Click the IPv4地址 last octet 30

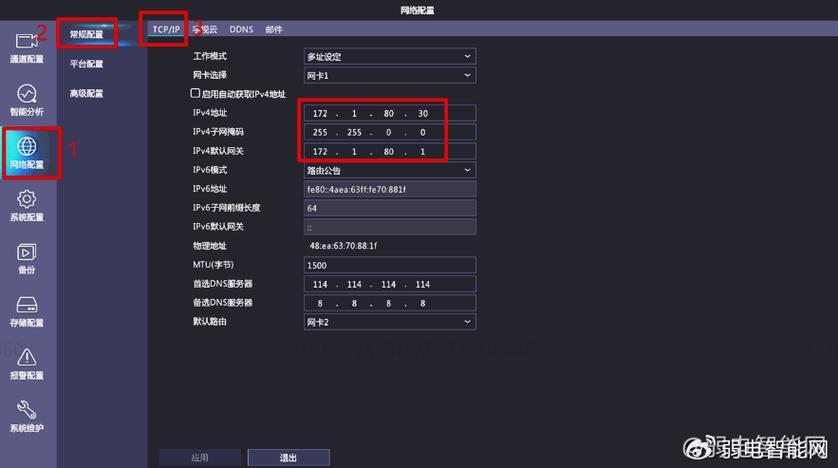tap(423, 113)
